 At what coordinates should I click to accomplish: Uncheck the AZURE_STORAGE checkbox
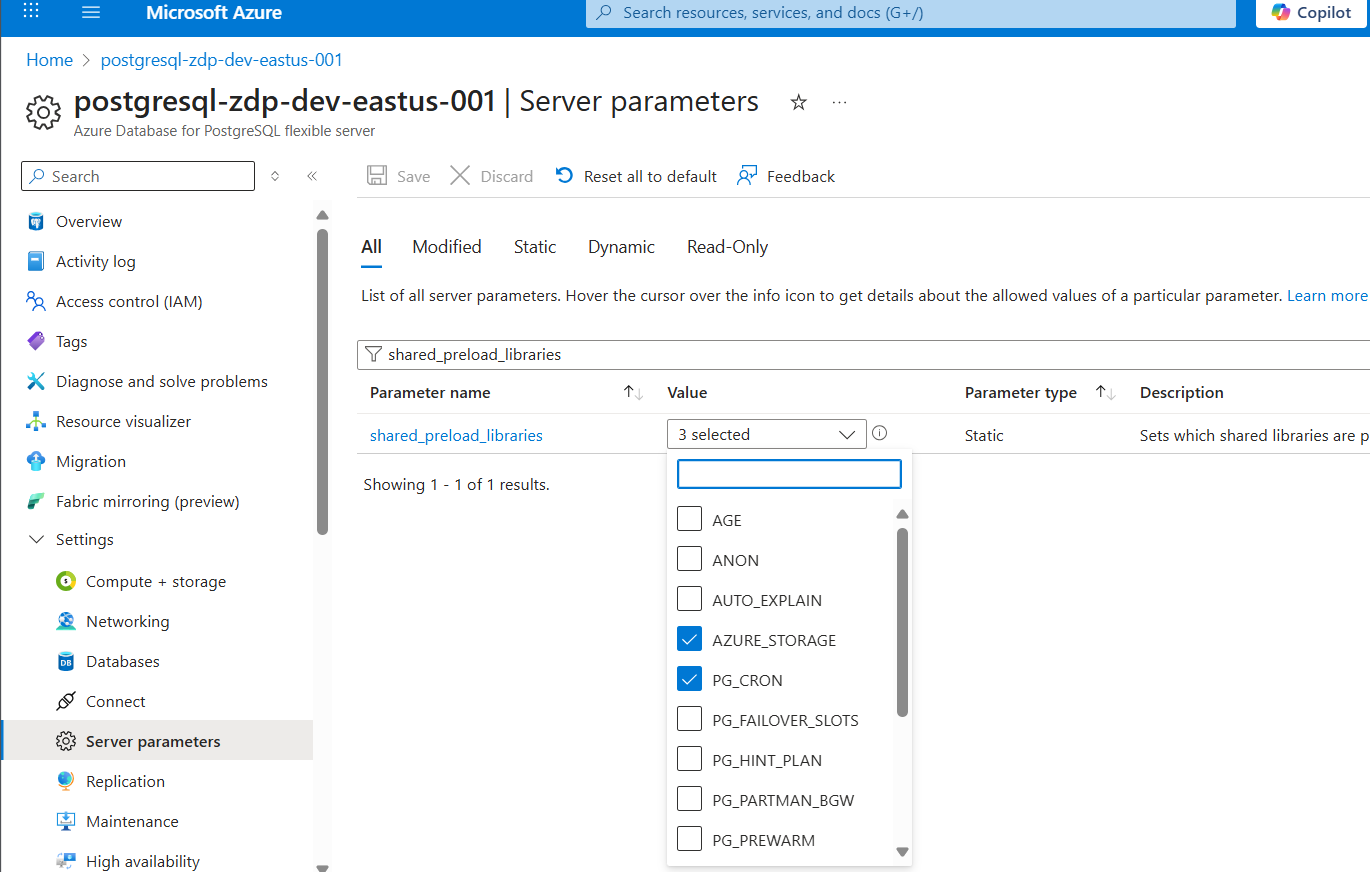tap(689, 638)
